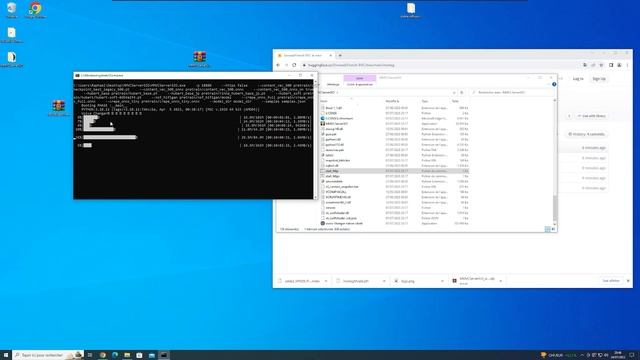Select the WinRAR archive icon left of the command window

(x=58, y=108)
